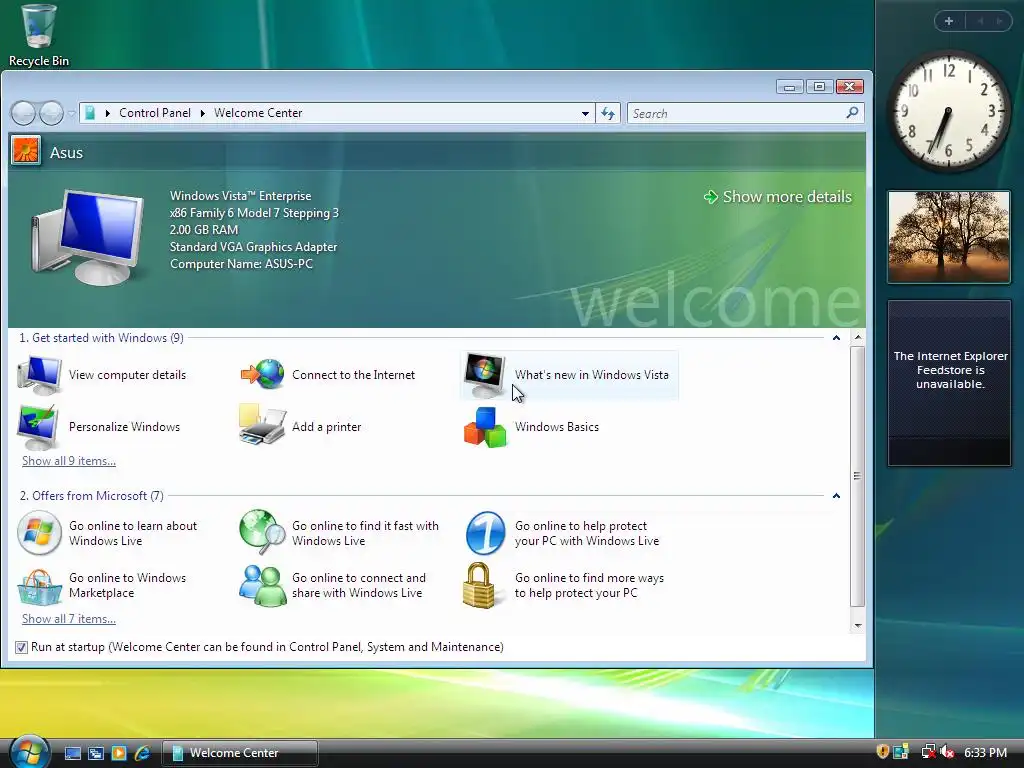Click the muted volume tray icon
Viewport: 1024px width, 768px height.
[x=947, y=752]
